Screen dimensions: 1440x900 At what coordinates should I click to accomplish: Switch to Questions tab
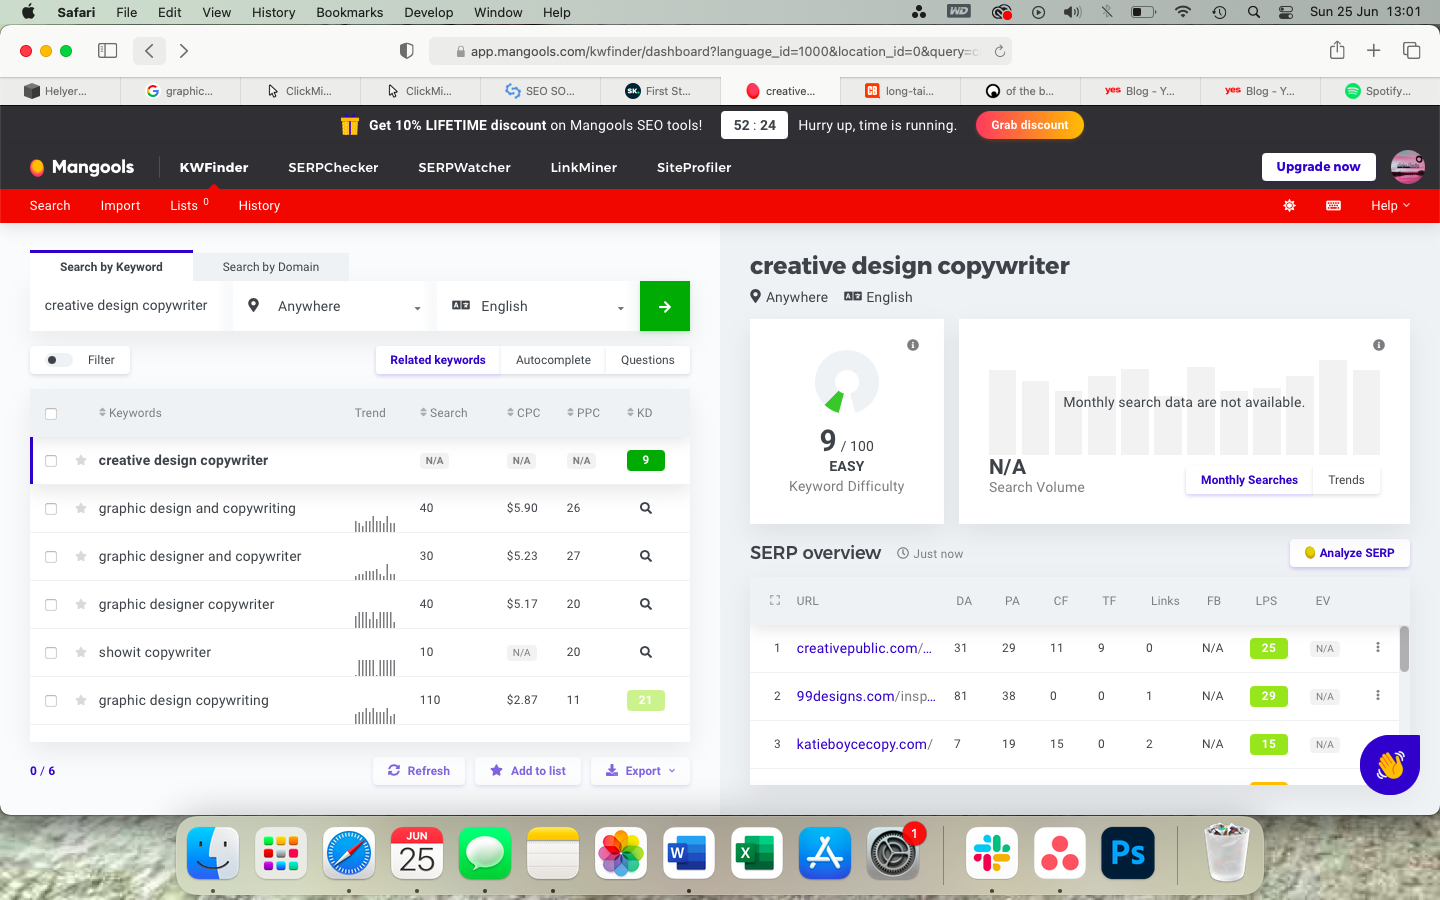click(648, 360)
